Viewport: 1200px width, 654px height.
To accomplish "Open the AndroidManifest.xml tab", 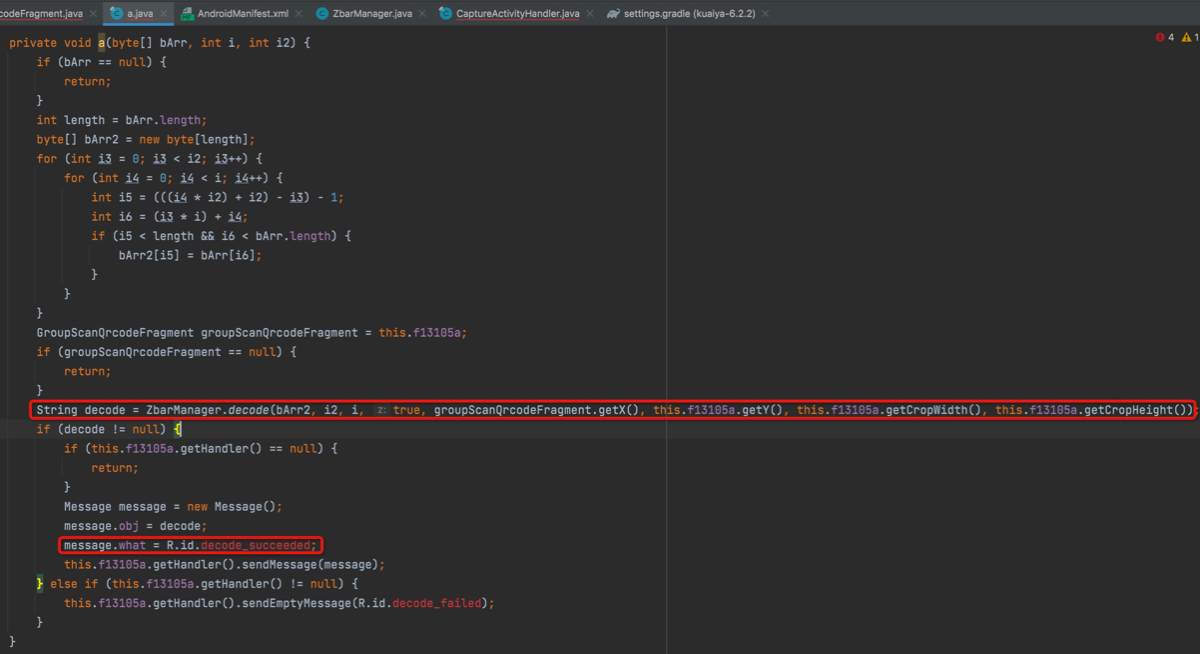I will pyautogui.click(x=243, y=13).
